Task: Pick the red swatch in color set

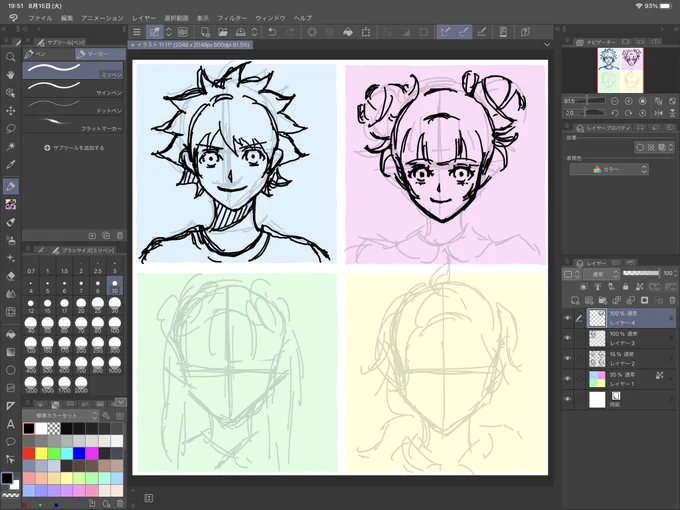Action: coord(29,453)
